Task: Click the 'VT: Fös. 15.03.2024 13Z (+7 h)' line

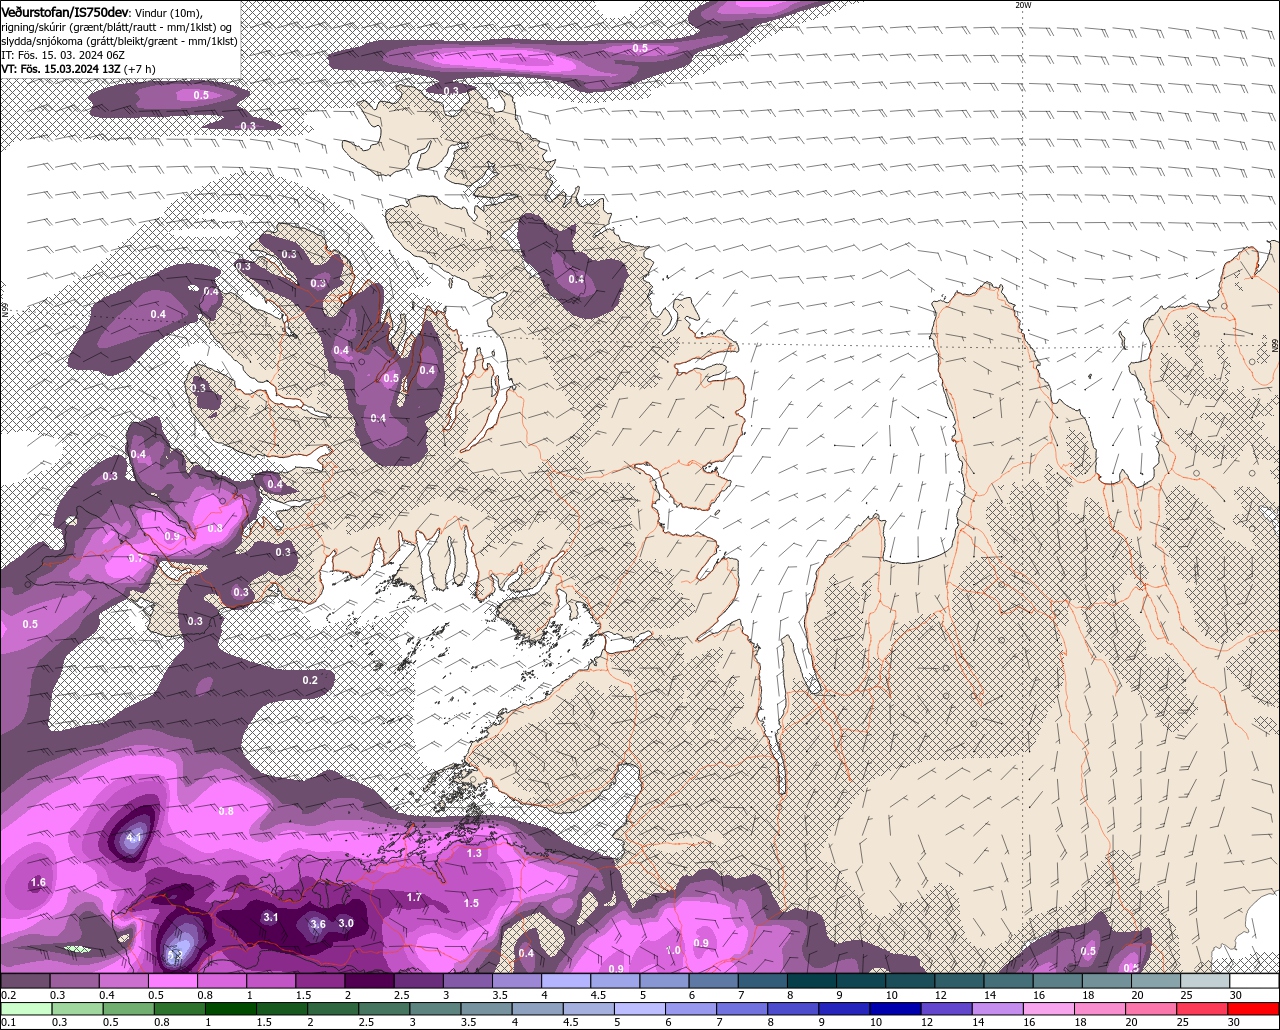Action: (x=78, y=68)
